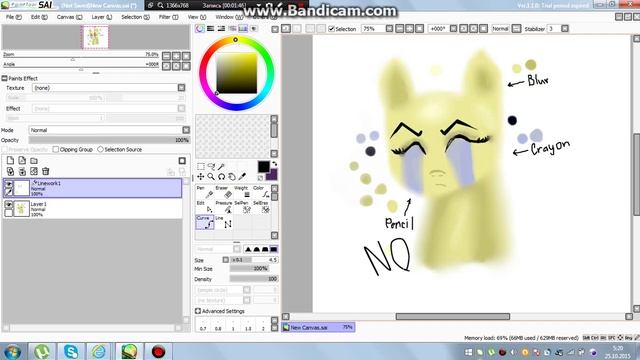Select the SelPen tool

click(242, 207)
